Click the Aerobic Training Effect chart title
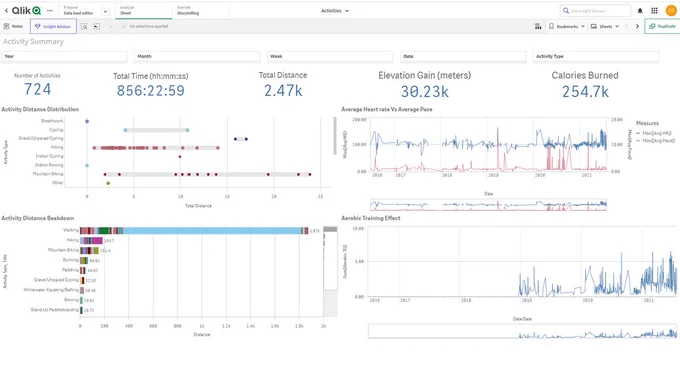 (x=371, y=218)
